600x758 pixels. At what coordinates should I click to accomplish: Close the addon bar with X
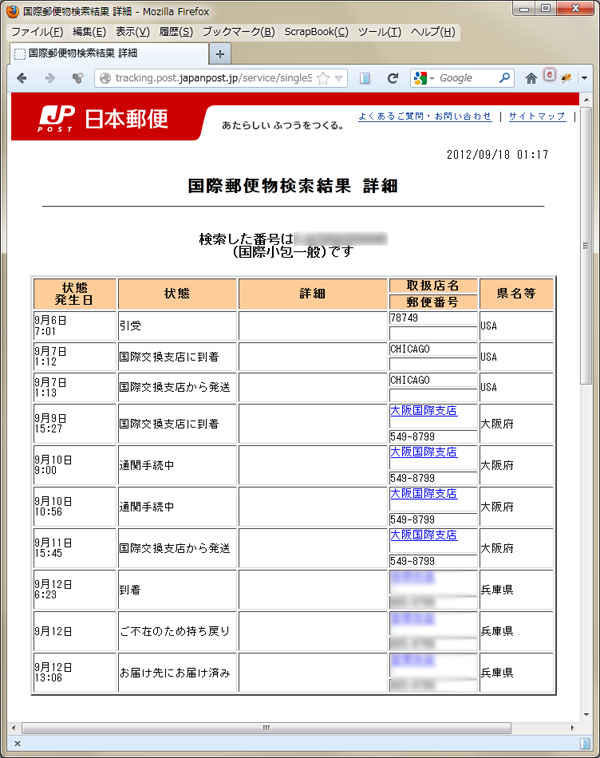pyautogui.click(x=17, y=744)
